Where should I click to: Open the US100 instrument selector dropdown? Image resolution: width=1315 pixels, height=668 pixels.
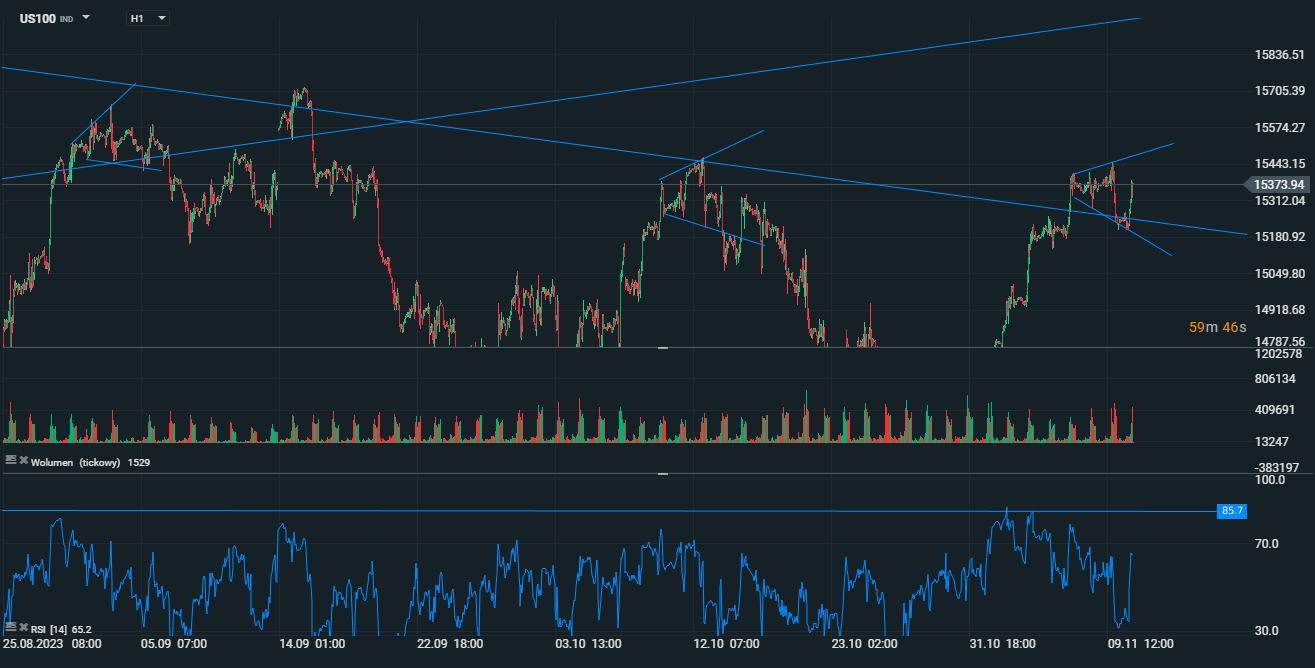pyautogui.click(x=86, y=18)
